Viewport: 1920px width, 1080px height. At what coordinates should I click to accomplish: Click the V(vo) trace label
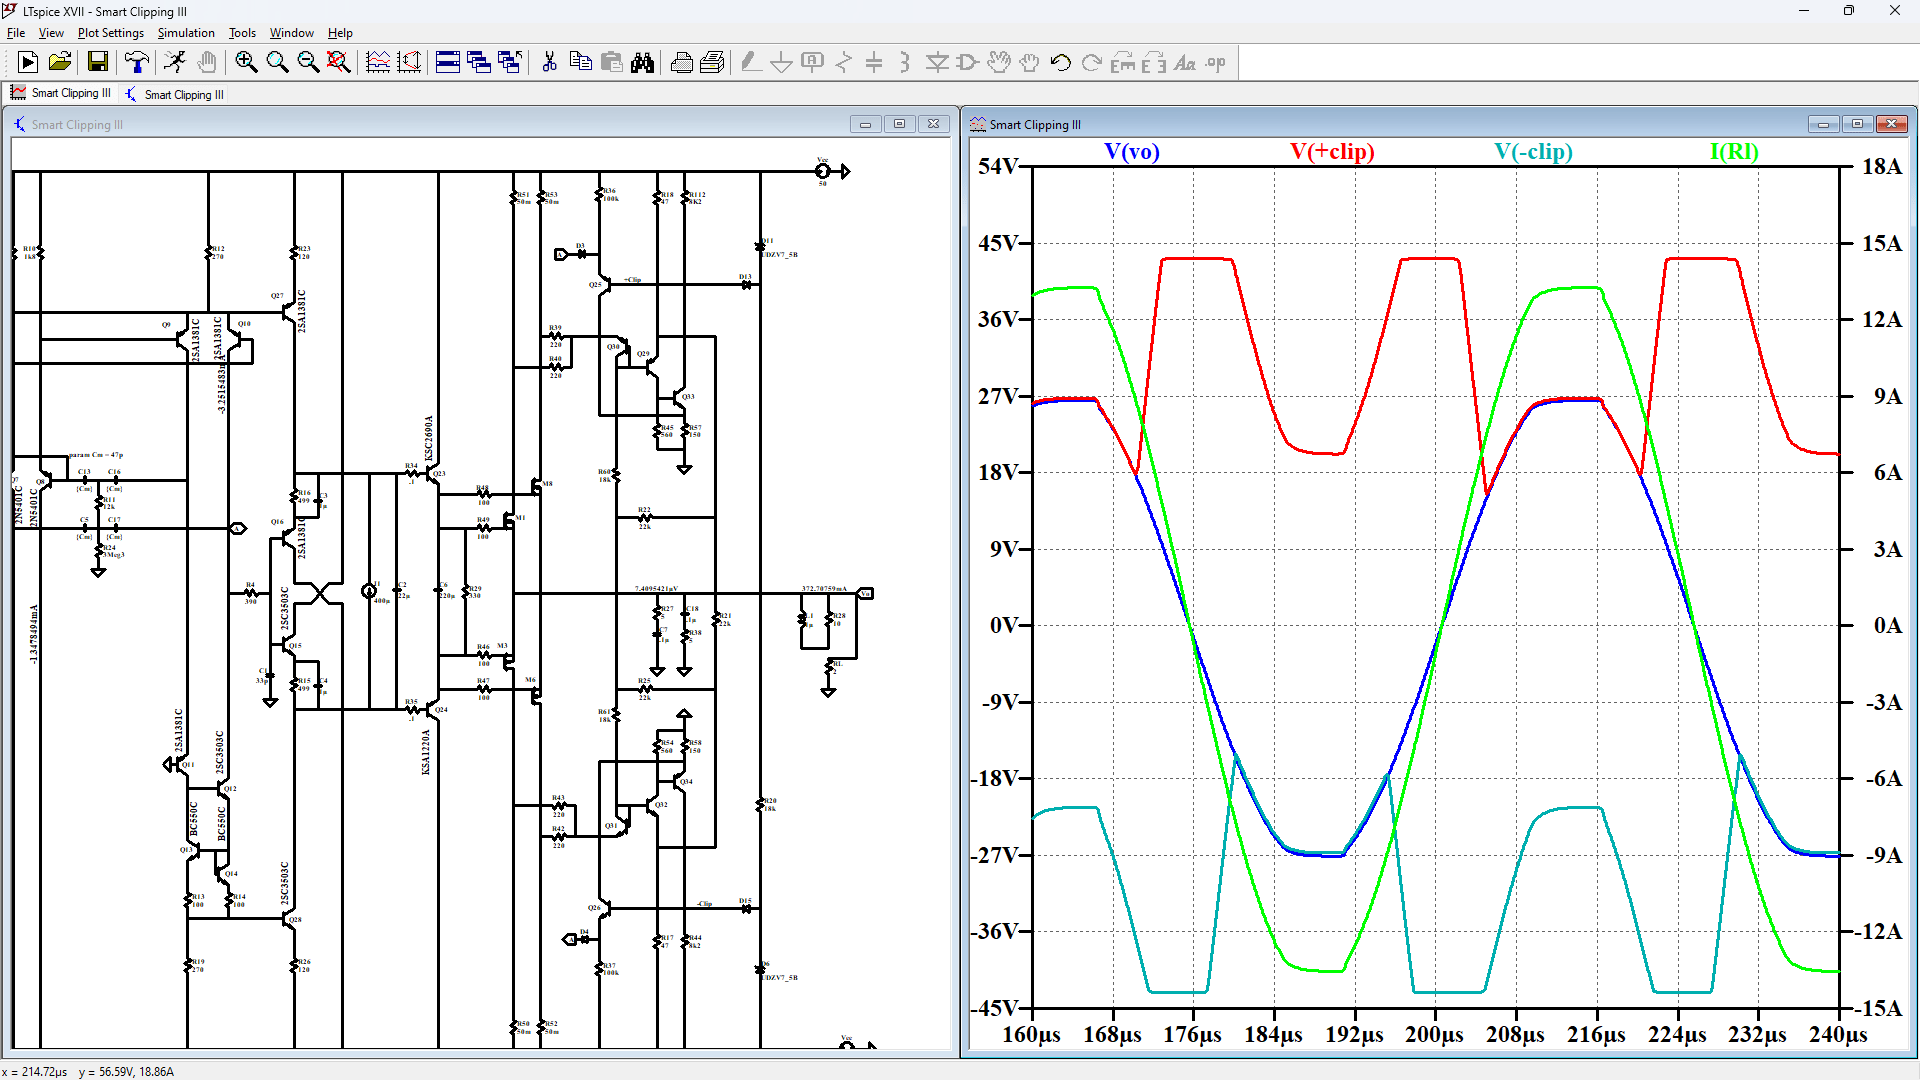pyautogui.click(x=1132, y=151)
